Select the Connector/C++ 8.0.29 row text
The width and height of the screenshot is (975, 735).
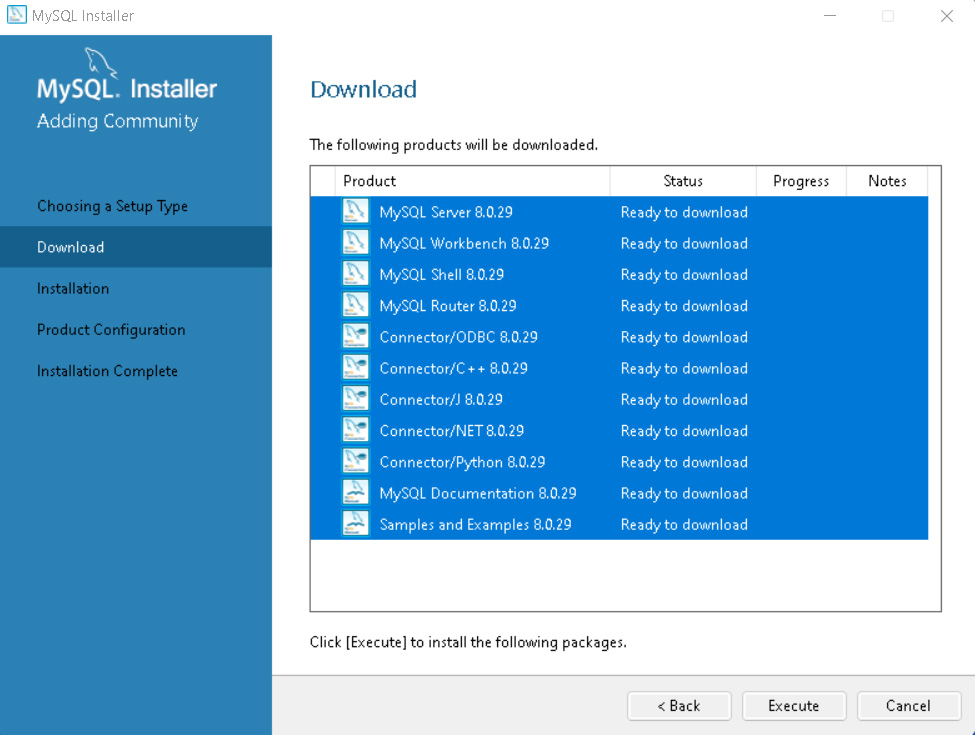(453, 368)
